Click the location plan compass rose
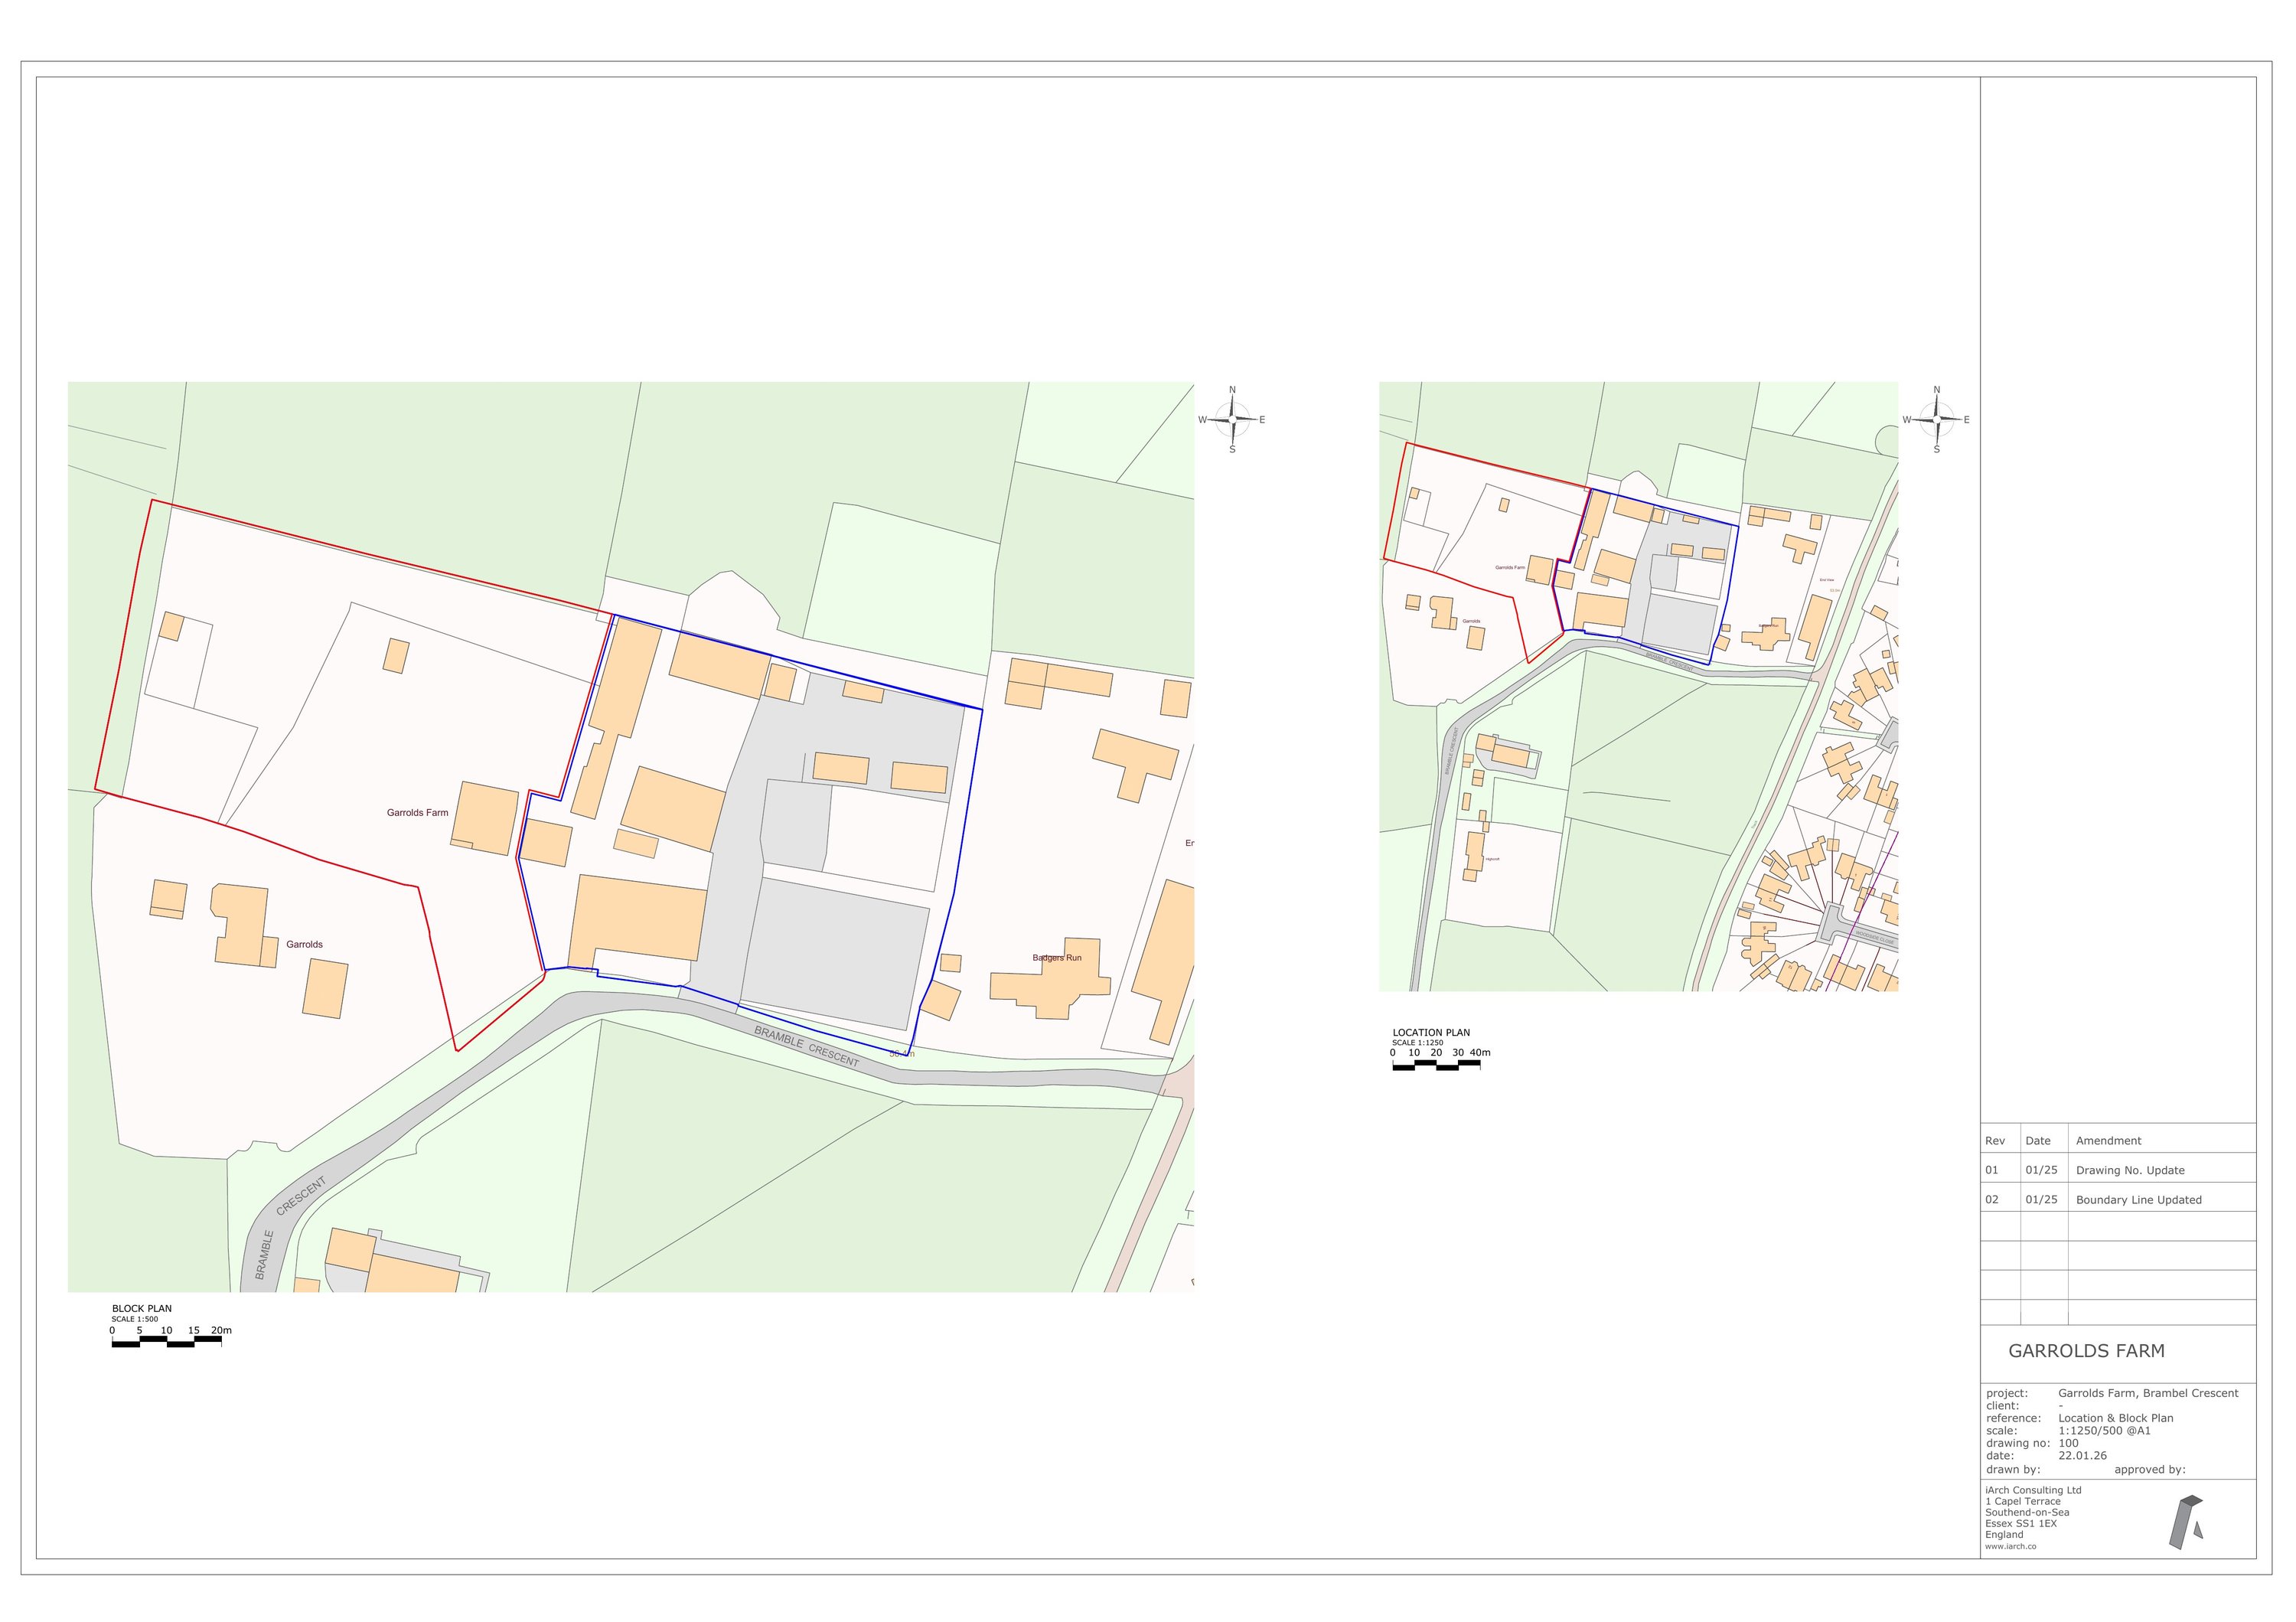Viewport: 2296px width, 1622px height. point(1937,420)
